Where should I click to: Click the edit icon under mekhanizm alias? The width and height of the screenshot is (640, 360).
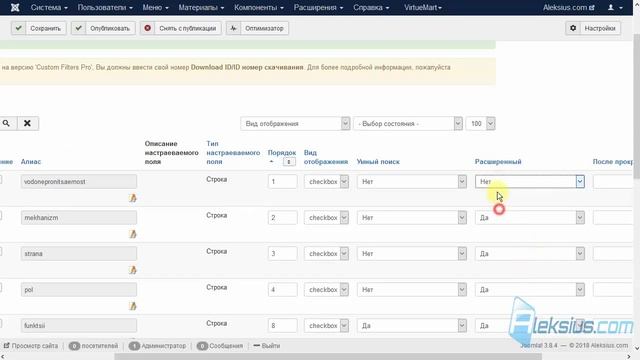133,234
